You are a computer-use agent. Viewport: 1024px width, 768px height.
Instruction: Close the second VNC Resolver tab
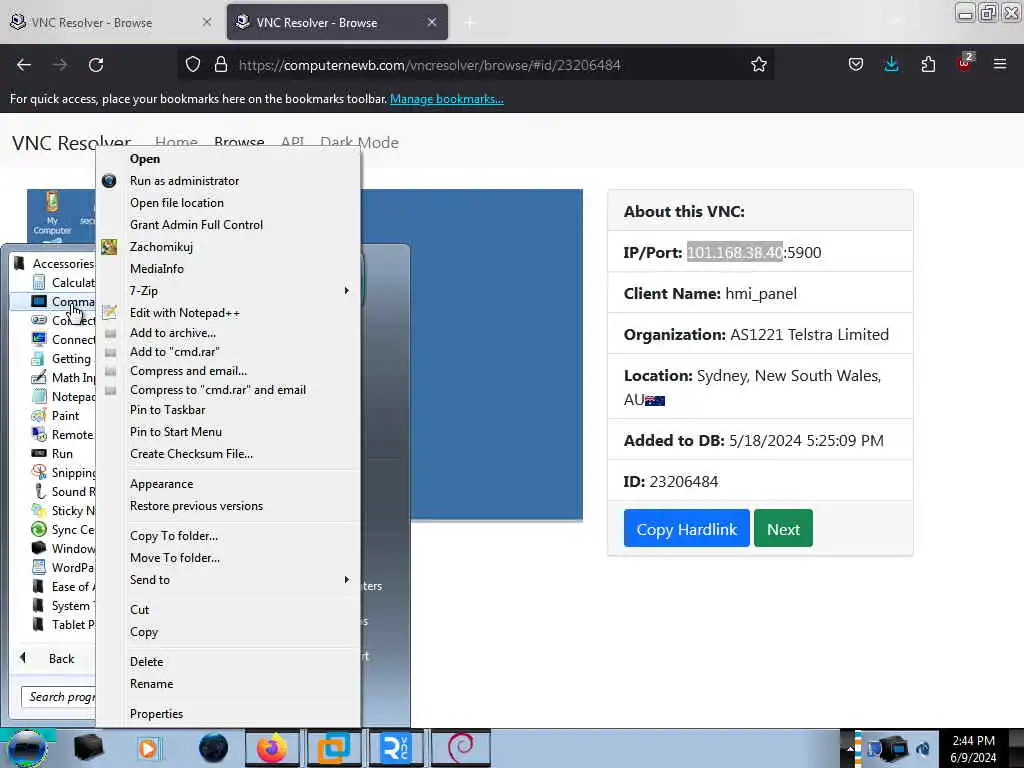432,22
